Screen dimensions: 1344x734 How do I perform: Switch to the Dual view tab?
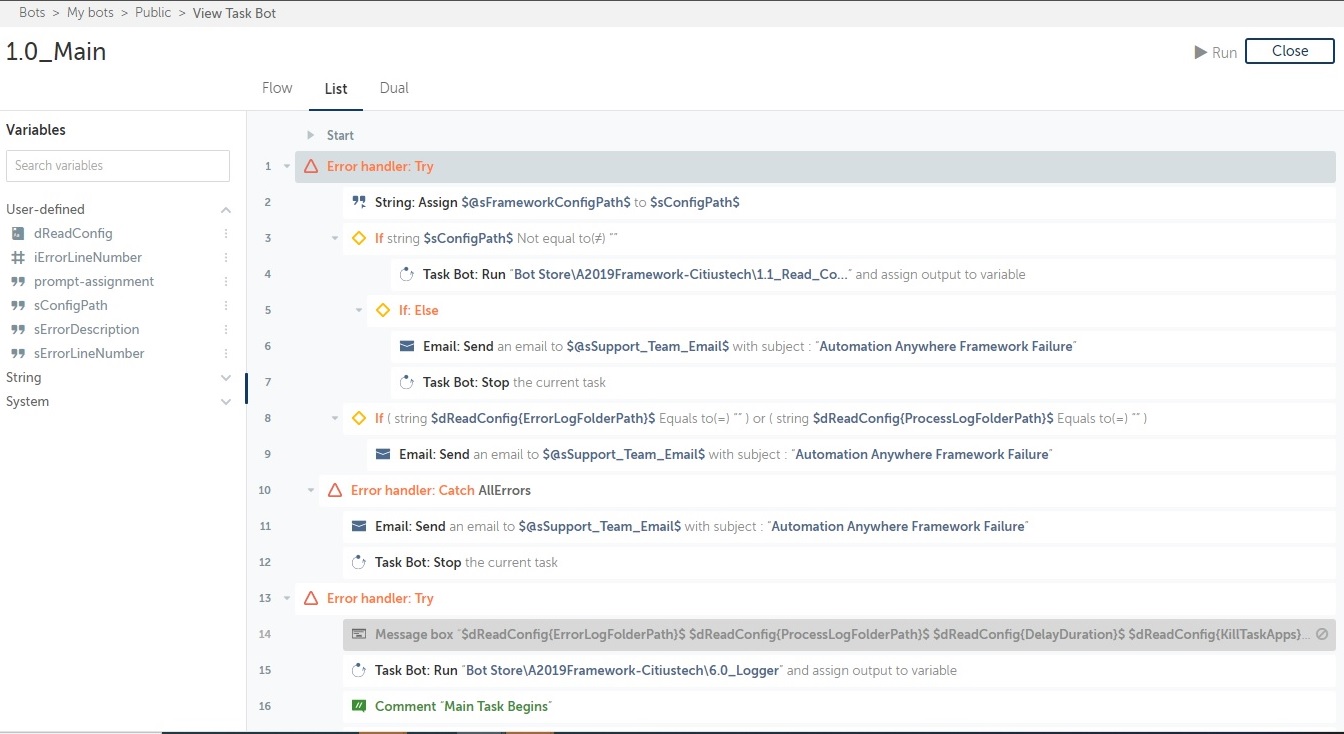tap(394, 88)
